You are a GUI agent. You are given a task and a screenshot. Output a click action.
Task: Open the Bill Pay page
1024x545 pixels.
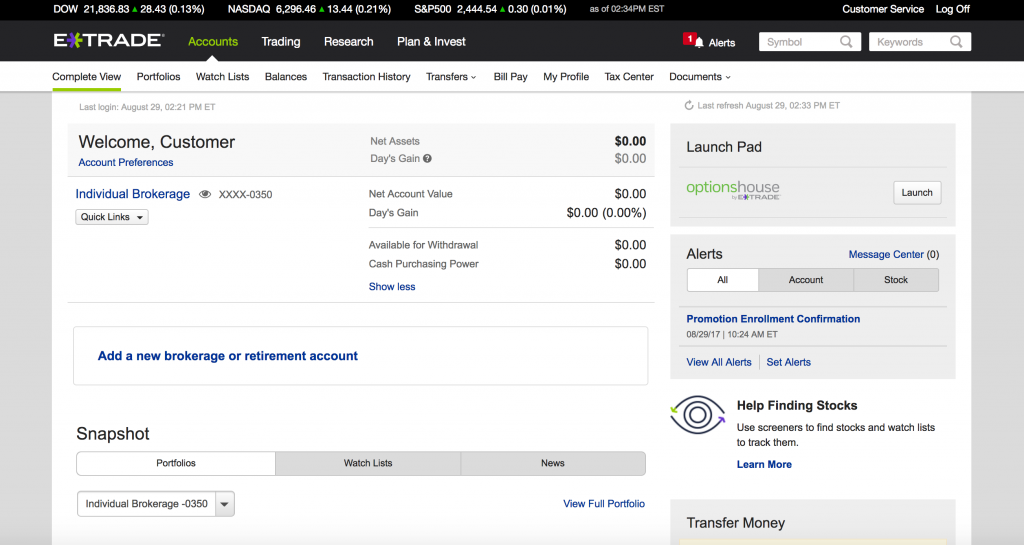point(511,76)
